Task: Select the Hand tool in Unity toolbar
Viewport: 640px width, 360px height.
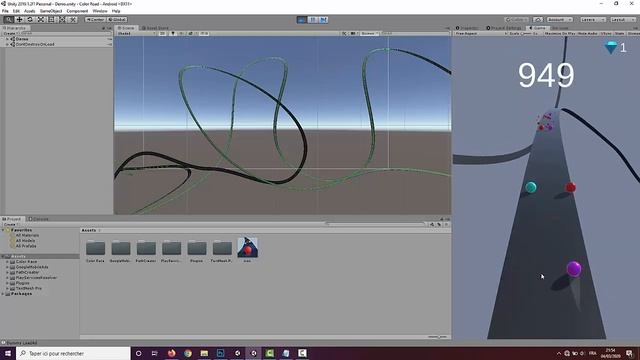Action: click(8, 20)
